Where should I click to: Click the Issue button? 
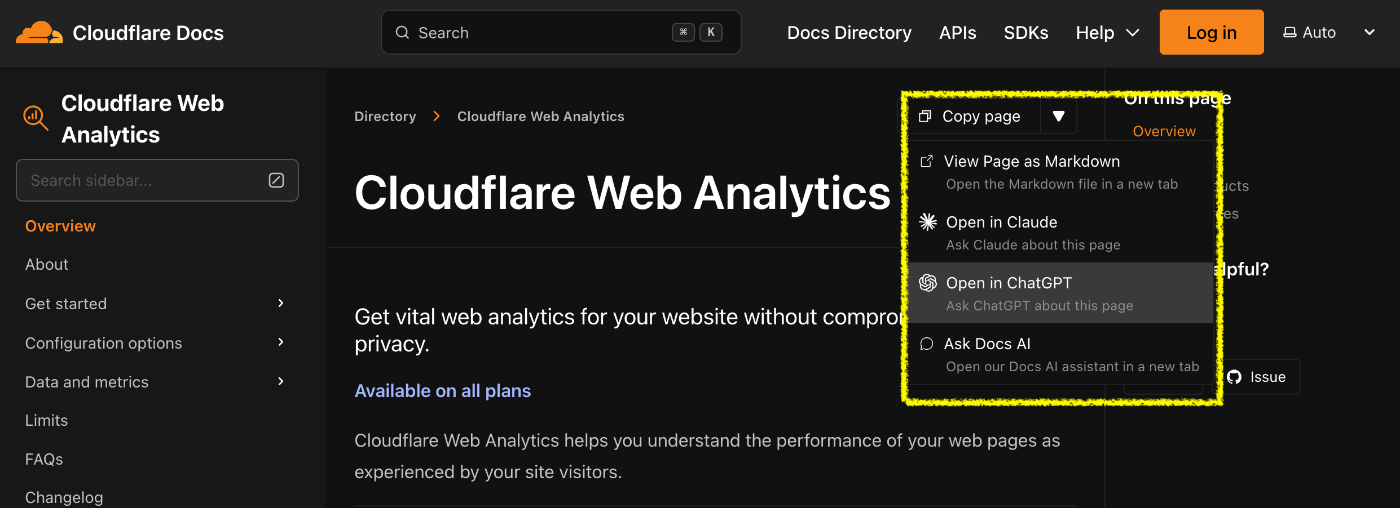point(1258,377)
